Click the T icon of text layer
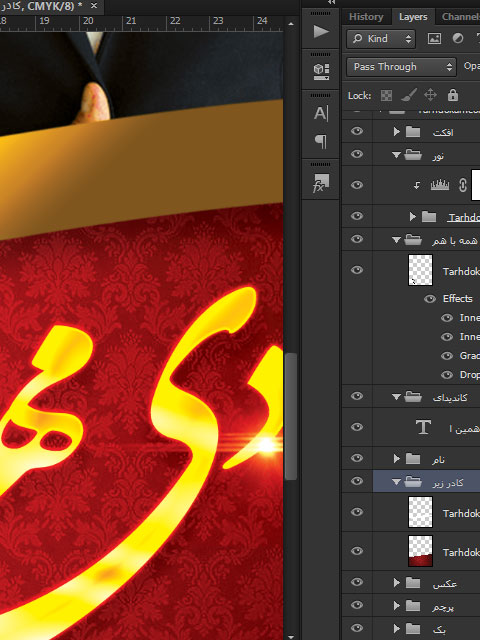This screenshot has height=640, width=480. click(x=423, y=427)
